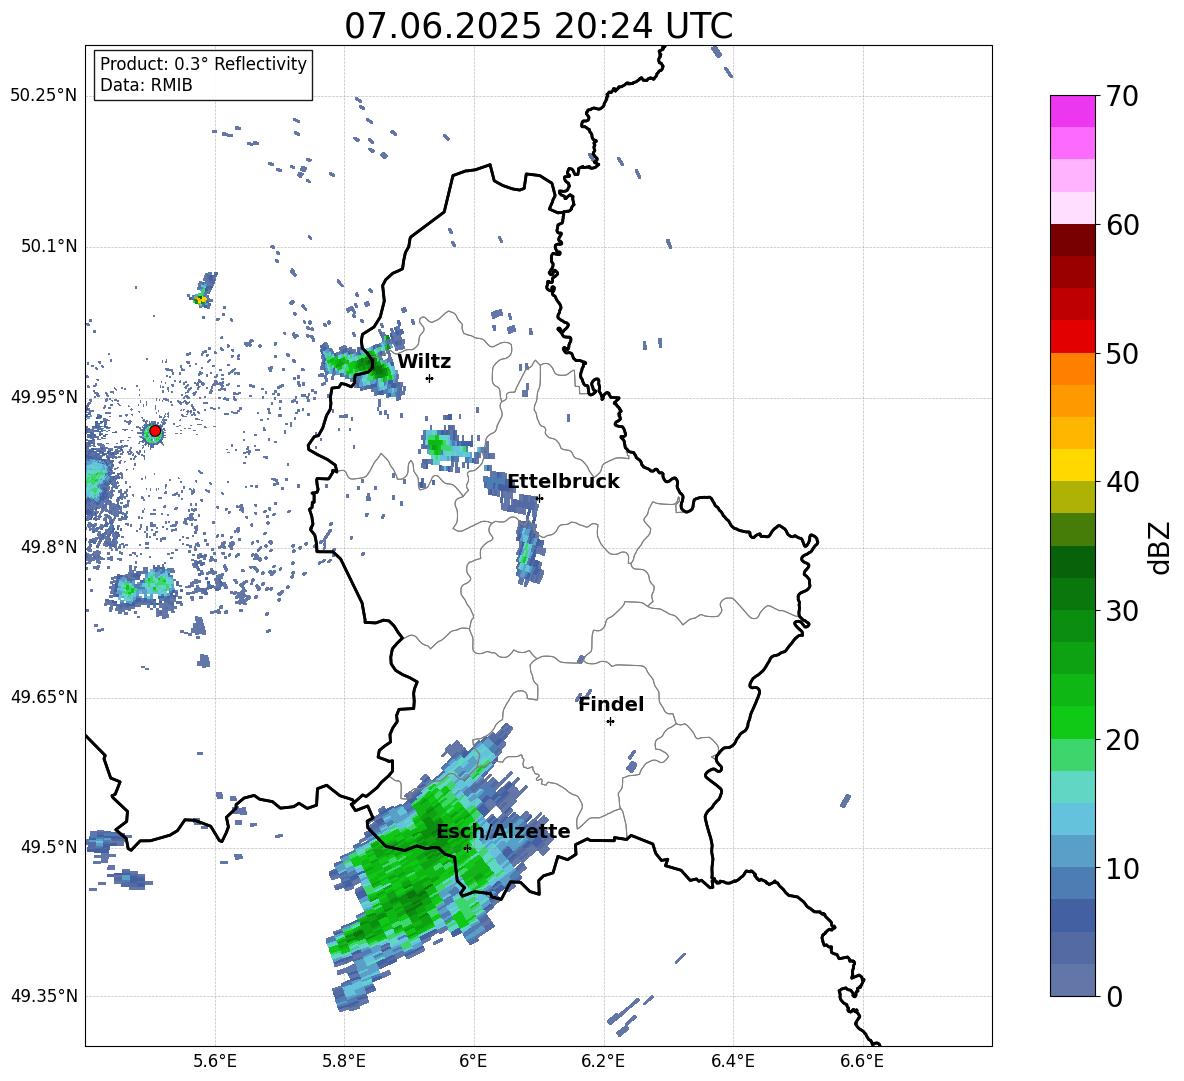Click the magenta swatch atop the colorbar
Viewport: 1184px width, 1081px height.
1073,111
